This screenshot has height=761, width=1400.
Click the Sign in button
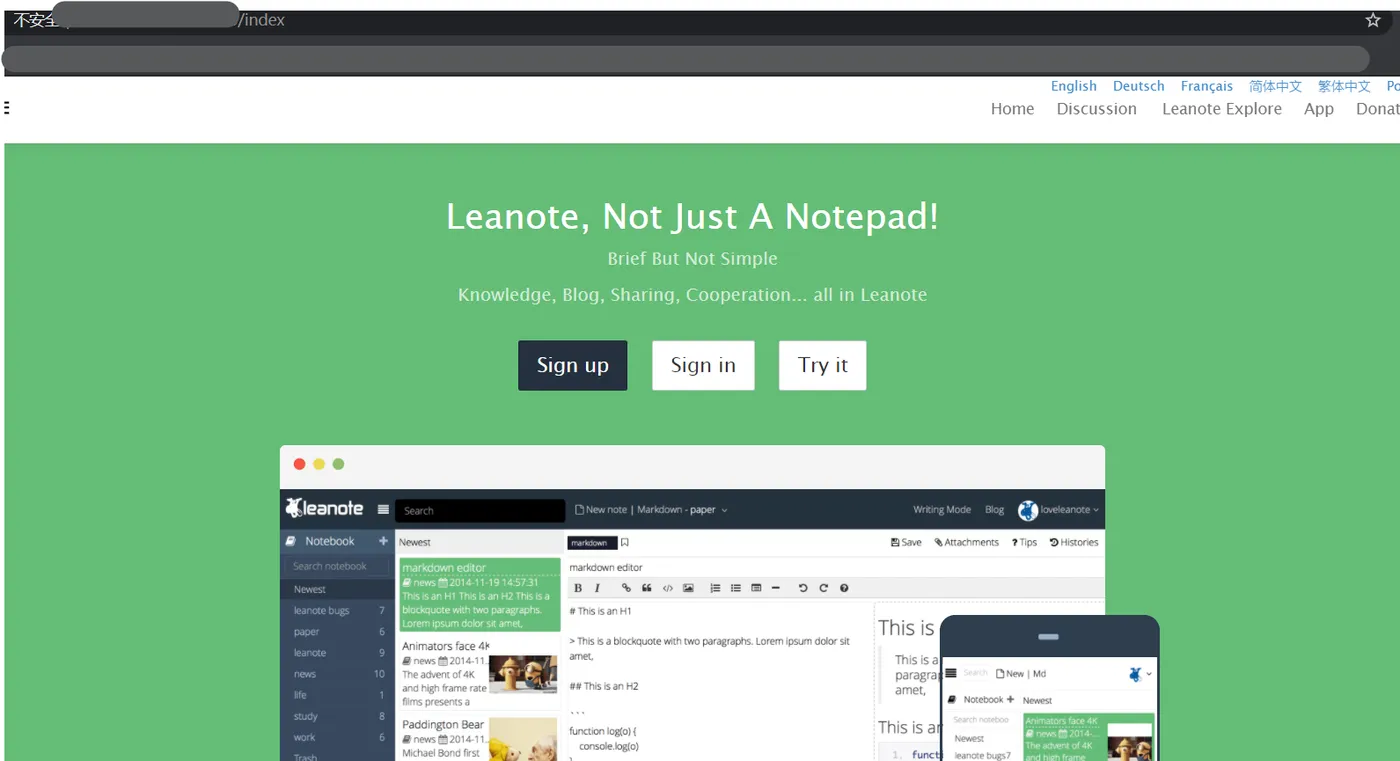[x=703, y=365]
